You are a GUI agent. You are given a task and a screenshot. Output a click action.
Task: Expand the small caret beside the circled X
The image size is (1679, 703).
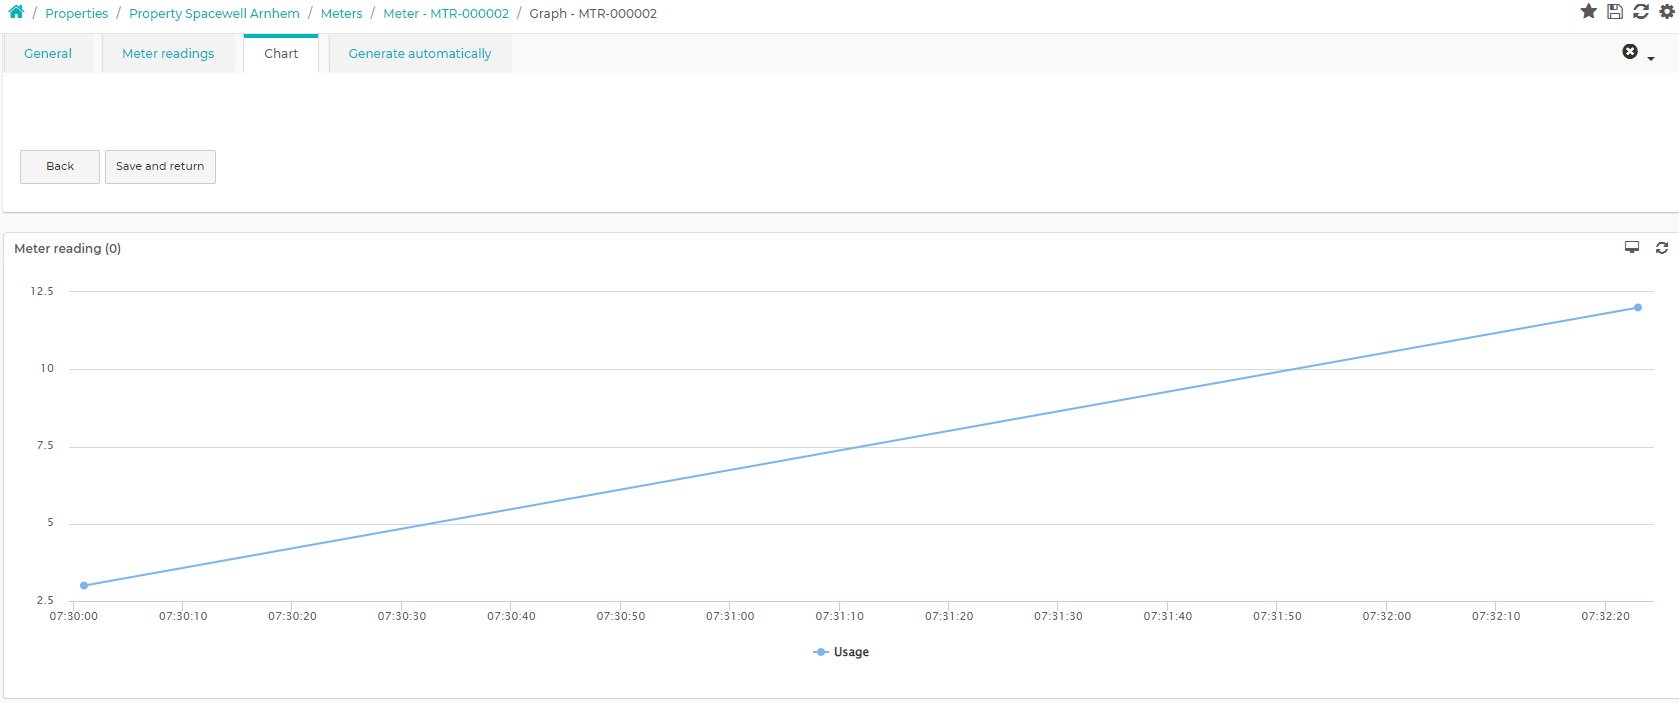(x=1651, y=59)
